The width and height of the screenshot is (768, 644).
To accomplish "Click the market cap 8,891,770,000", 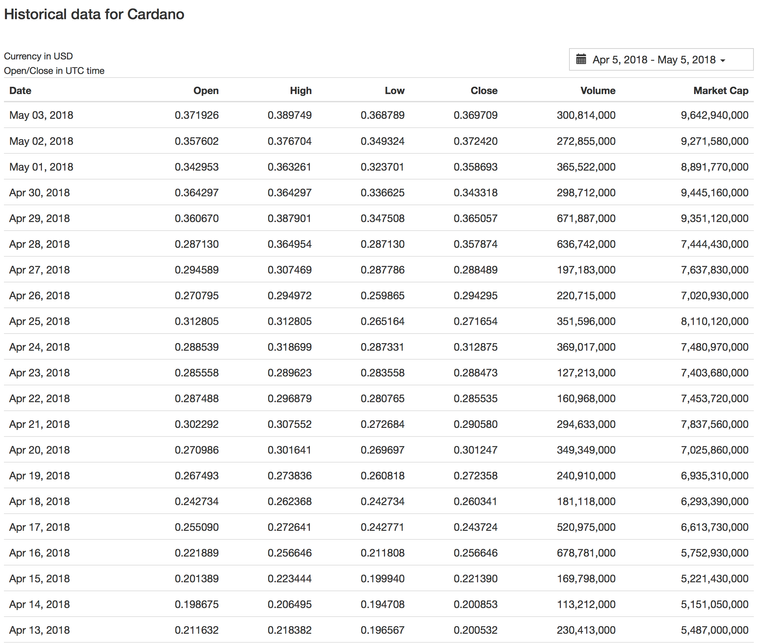I will [714, 167].
